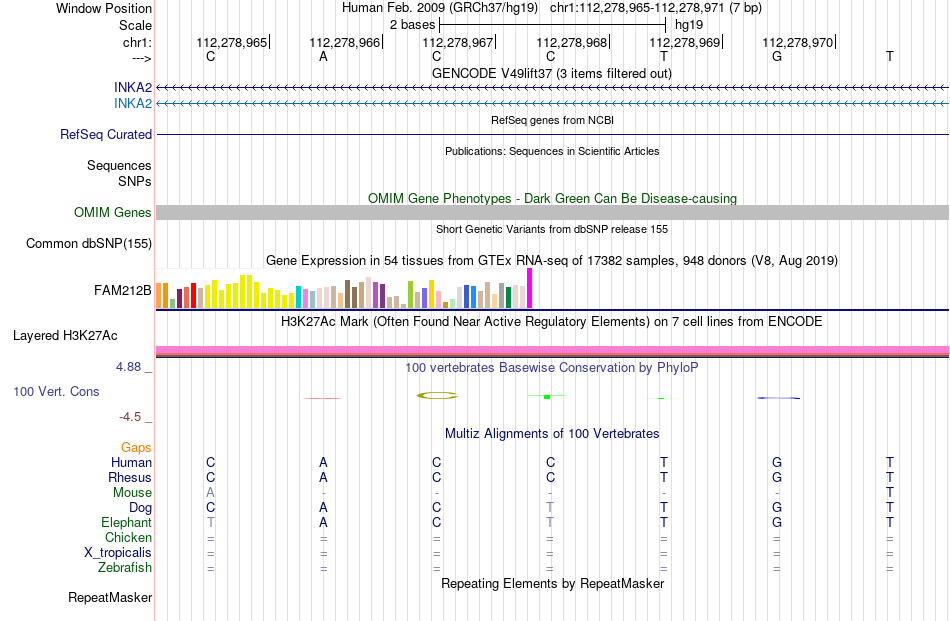Open the 100 Vert. Cons track label

(56, 391)
